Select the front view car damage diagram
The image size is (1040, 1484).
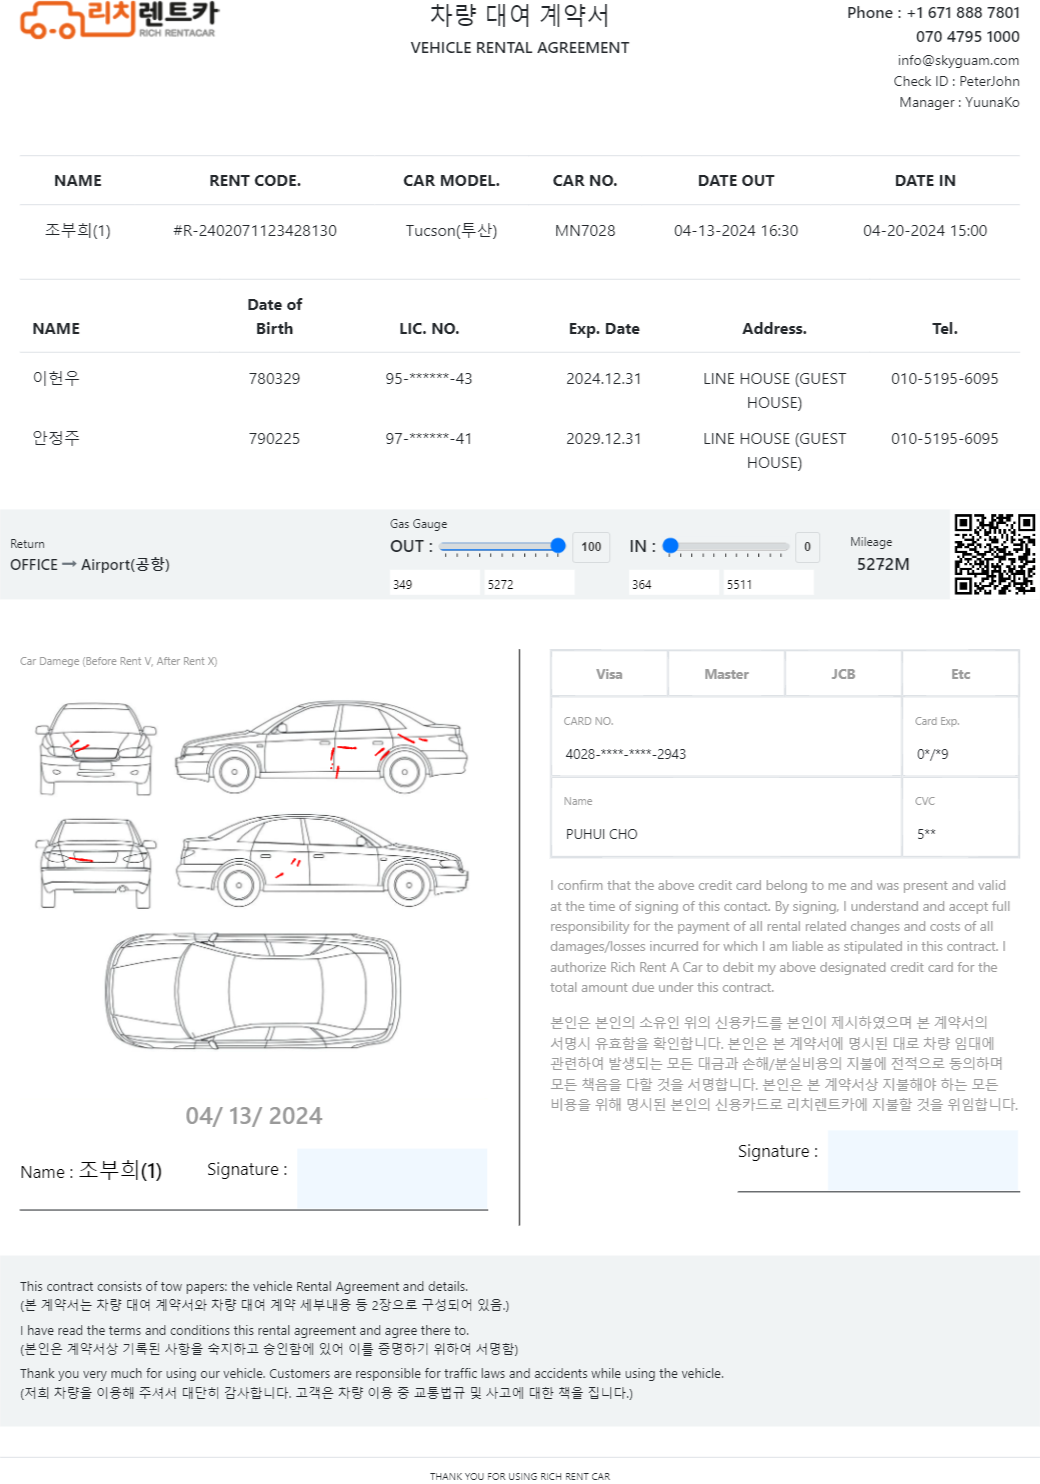[97, 749]
